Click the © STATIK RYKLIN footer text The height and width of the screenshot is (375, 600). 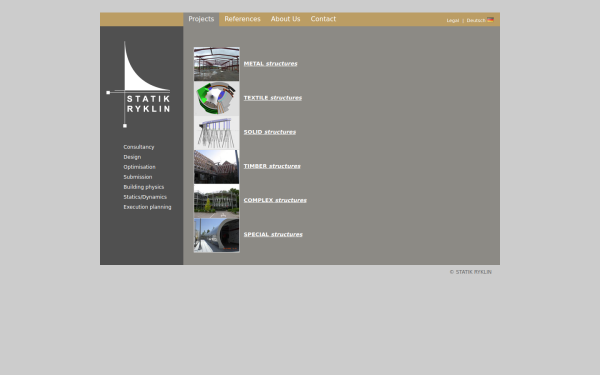[470, 272]
